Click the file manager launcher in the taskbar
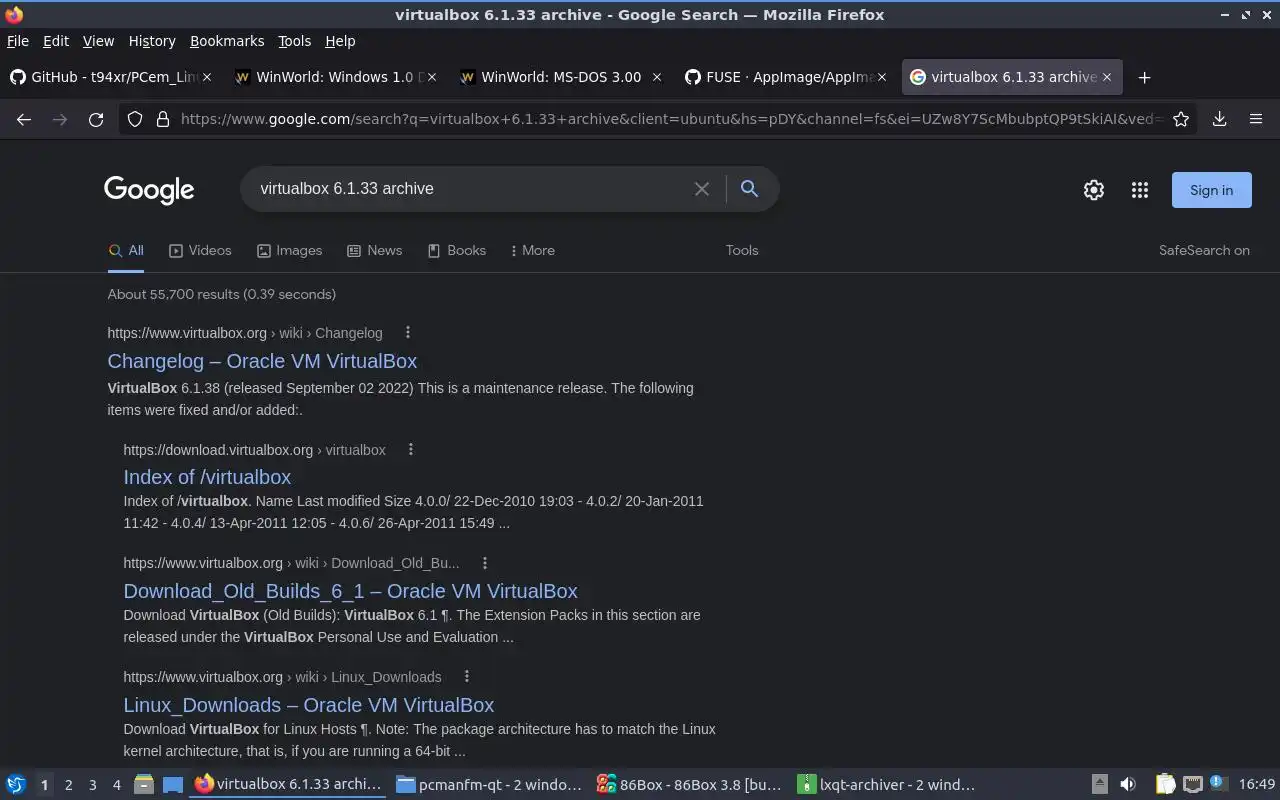This screenshot has height=800, width=1280. pyautogui.click(x=143, y=785)
